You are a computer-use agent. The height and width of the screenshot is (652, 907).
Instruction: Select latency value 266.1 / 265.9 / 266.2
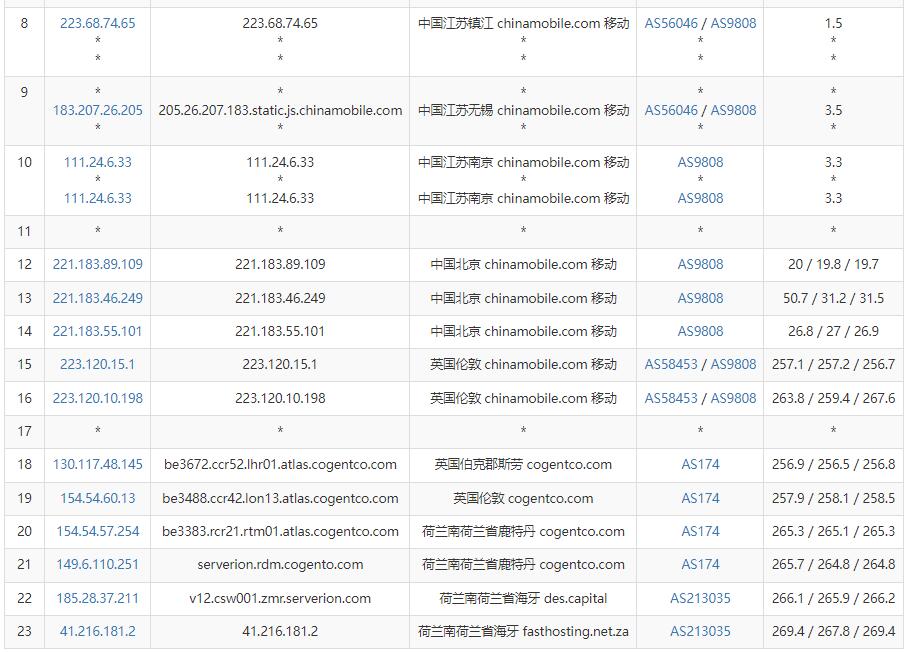click(833, 598)
